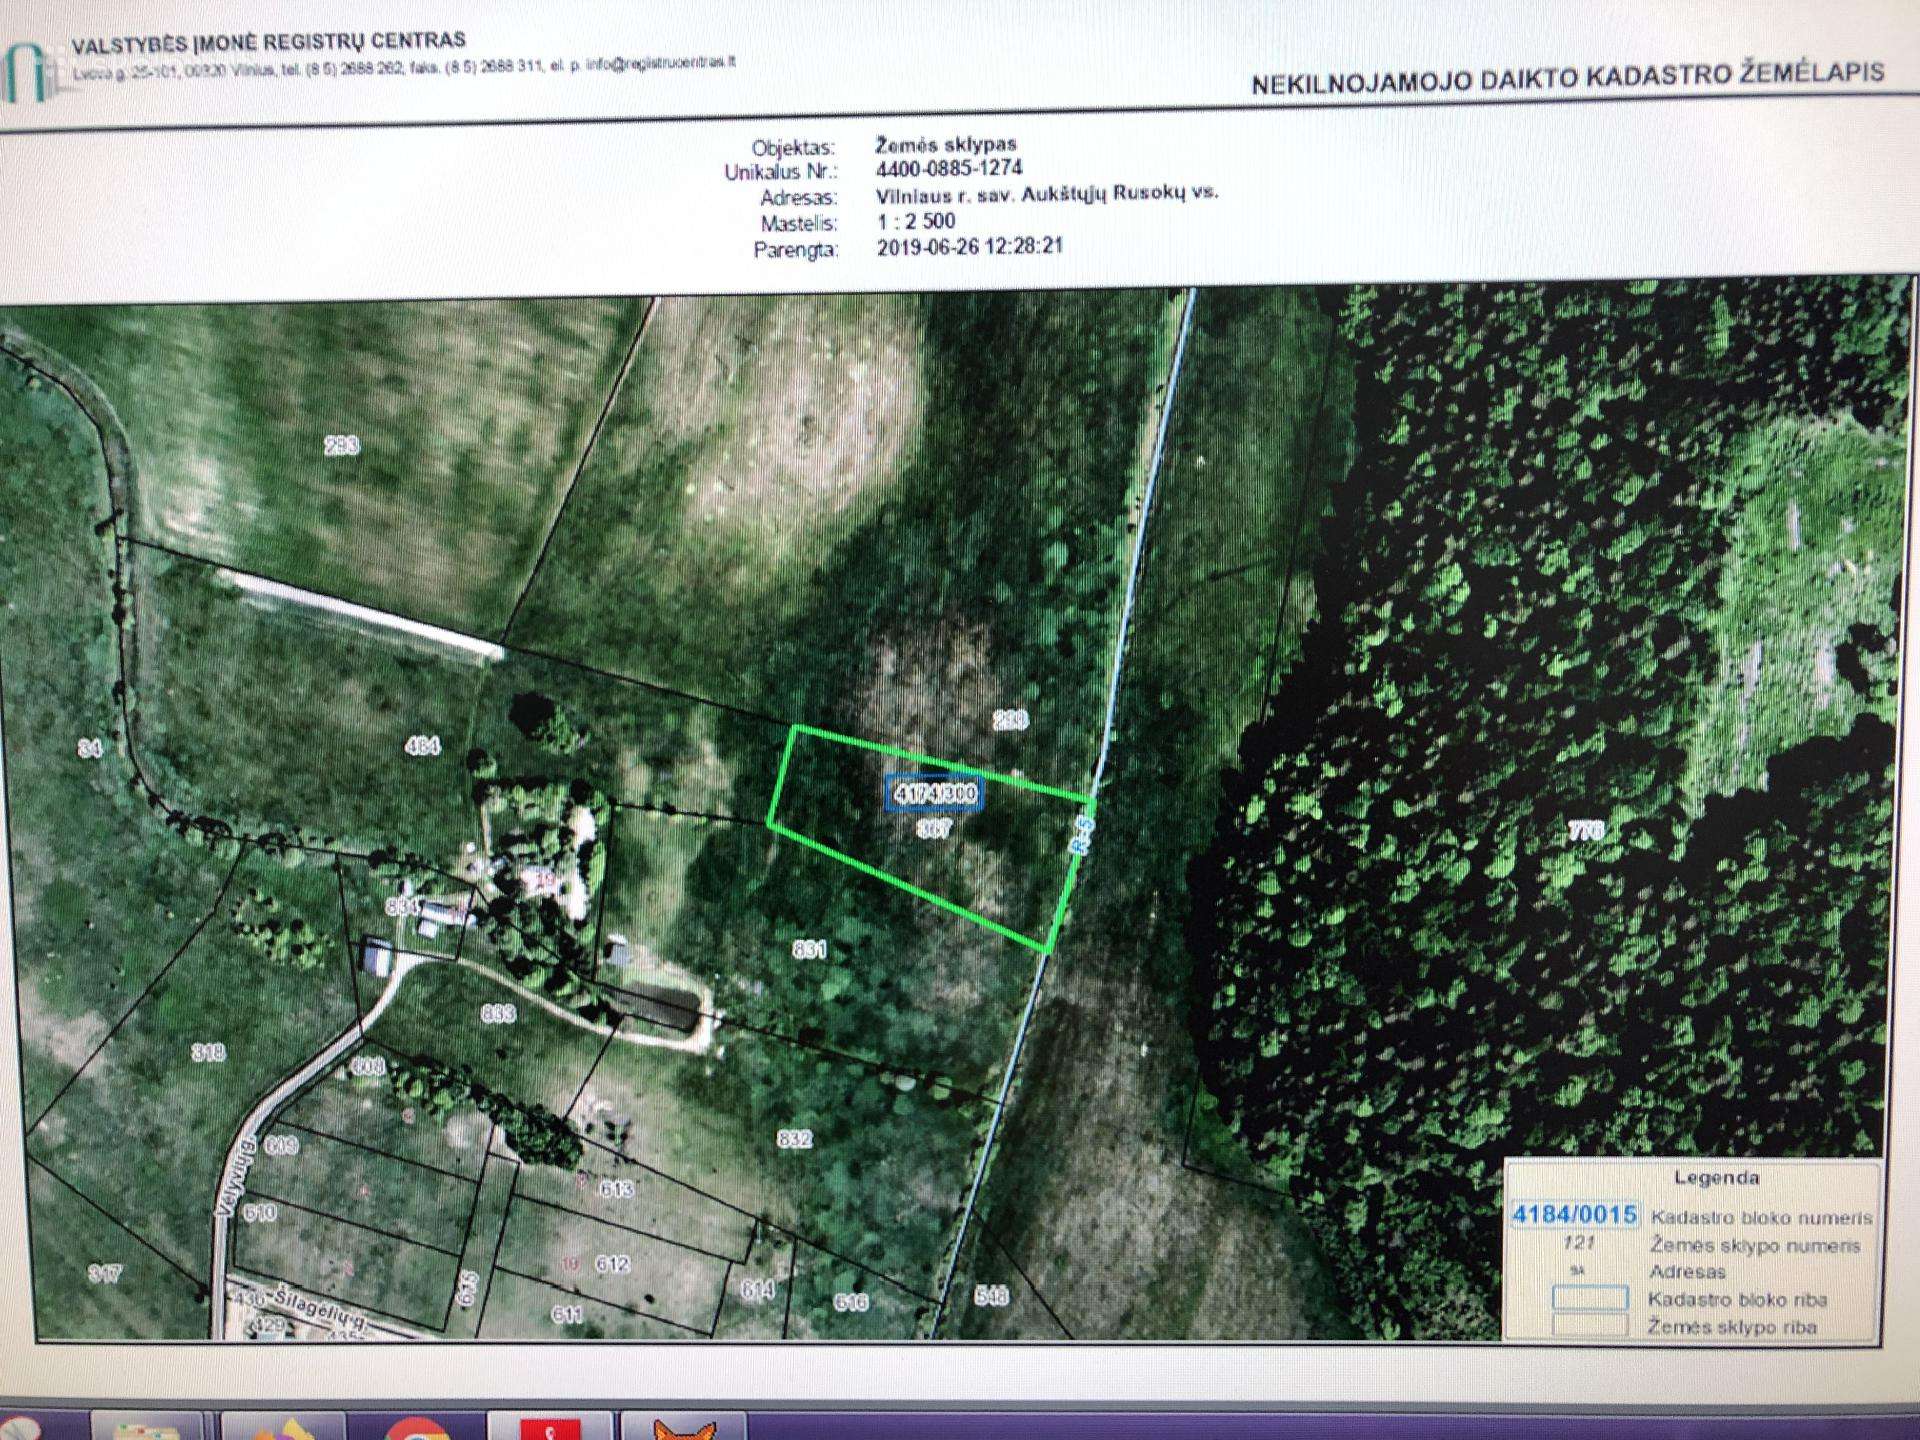
Task: Click parcel number 317 on the map
Action: click(105, 1273)
